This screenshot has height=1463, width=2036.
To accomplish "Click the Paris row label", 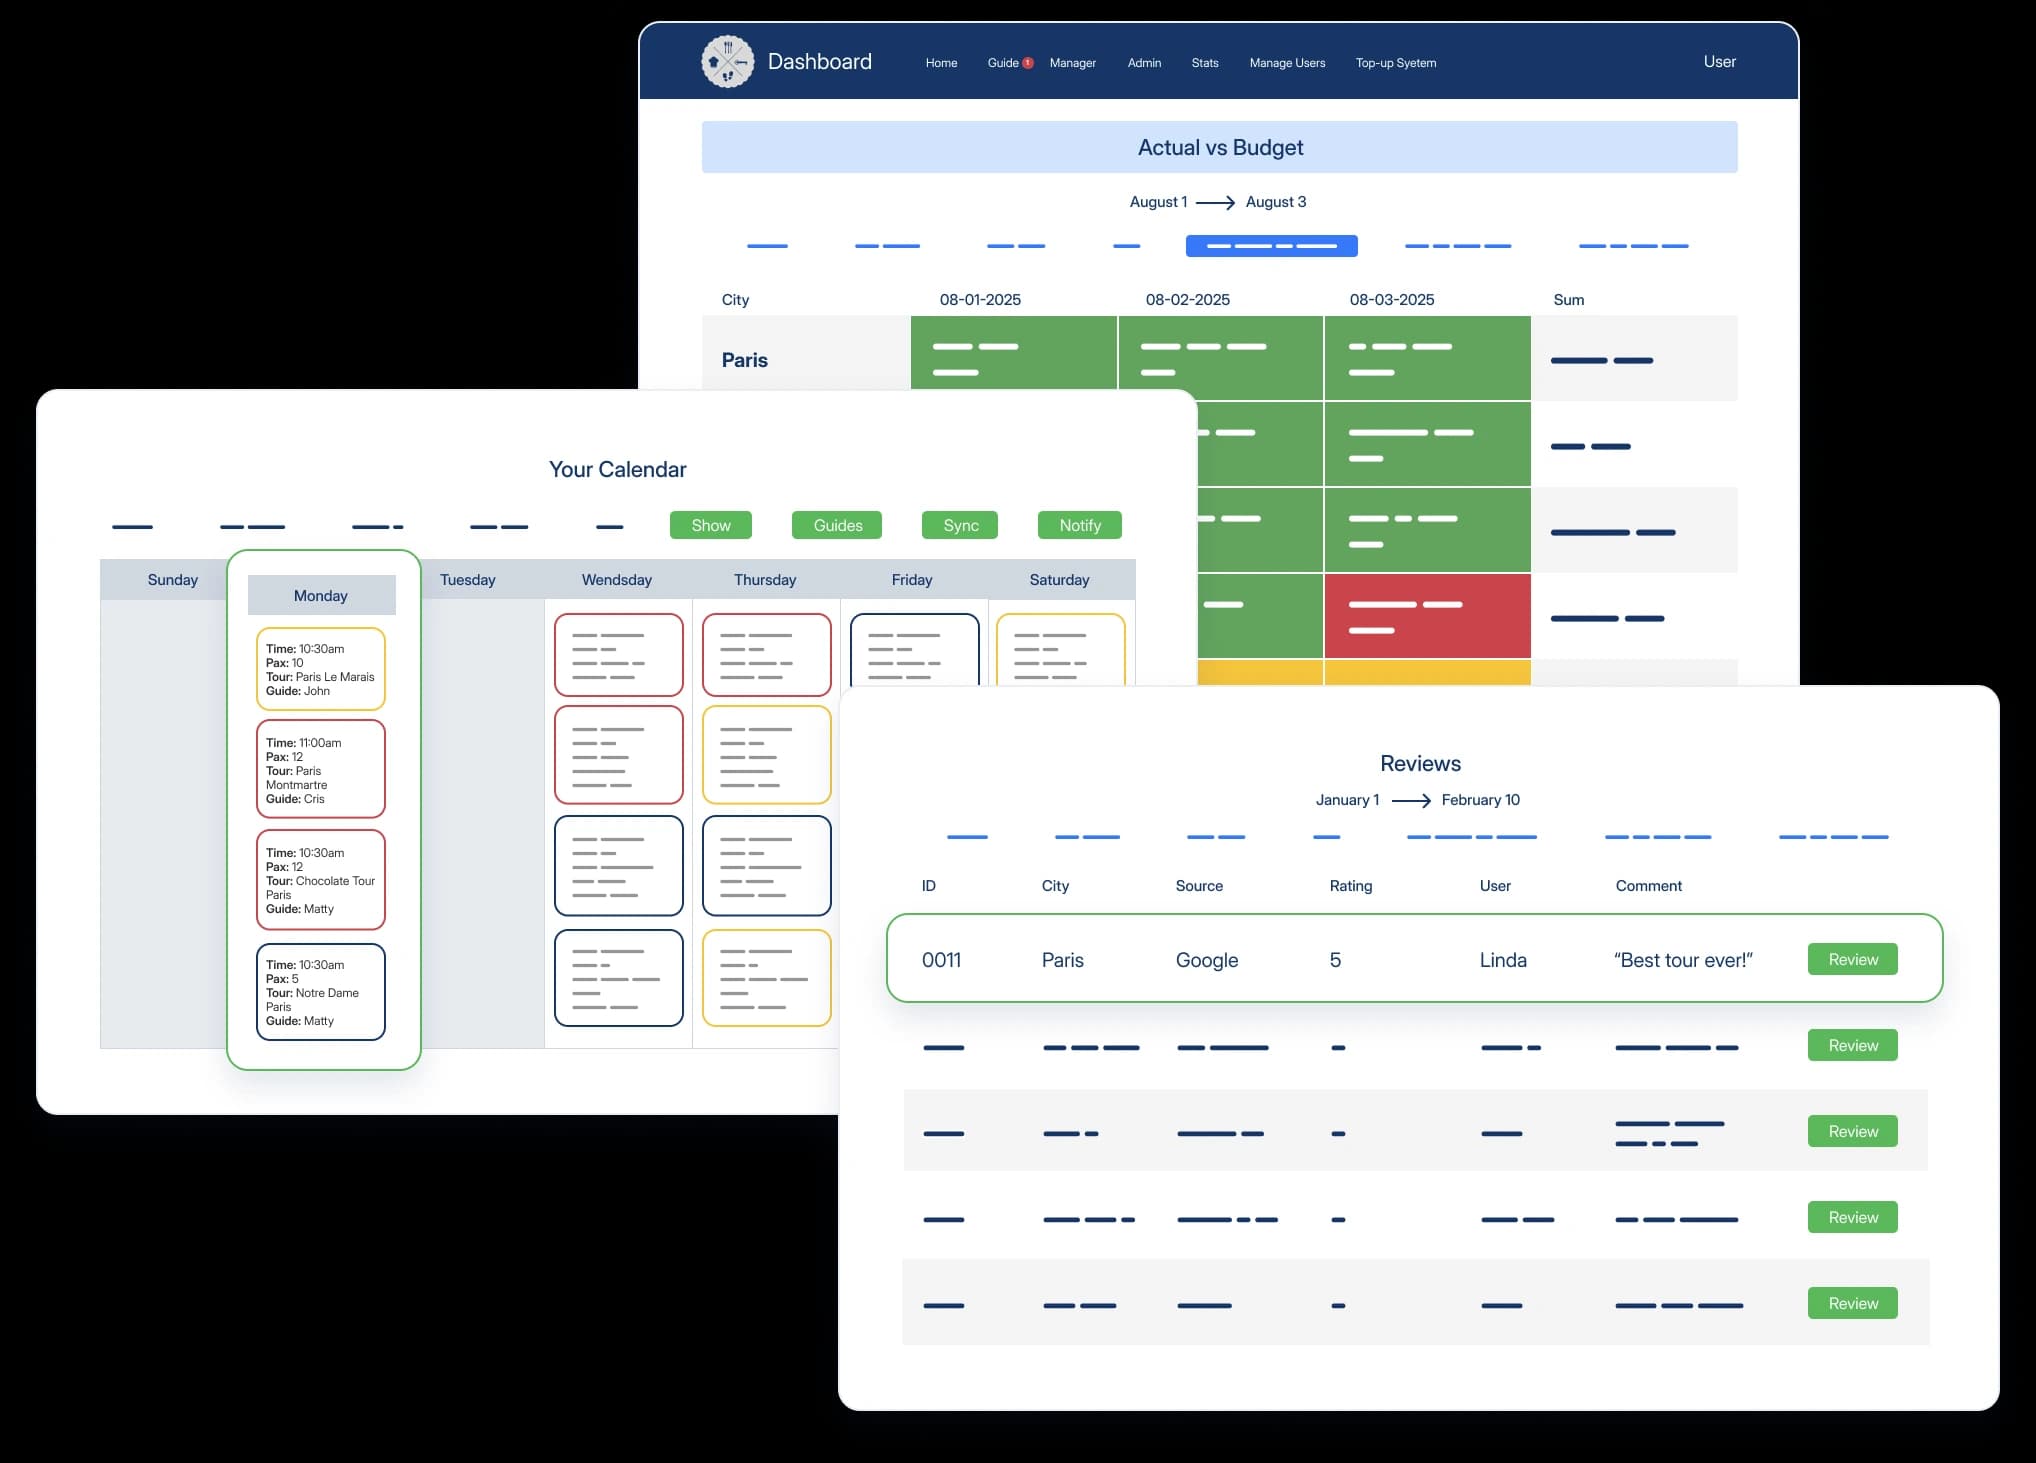I will [x=745, y=360].
